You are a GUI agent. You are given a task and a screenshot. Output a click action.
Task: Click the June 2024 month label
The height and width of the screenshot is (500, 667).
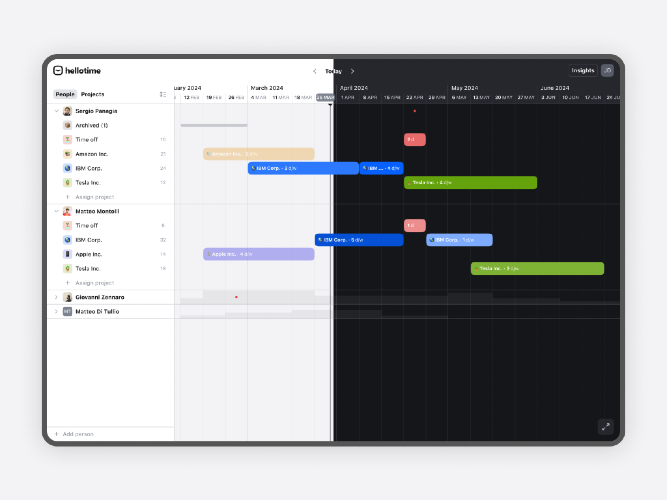pos(555,88)
